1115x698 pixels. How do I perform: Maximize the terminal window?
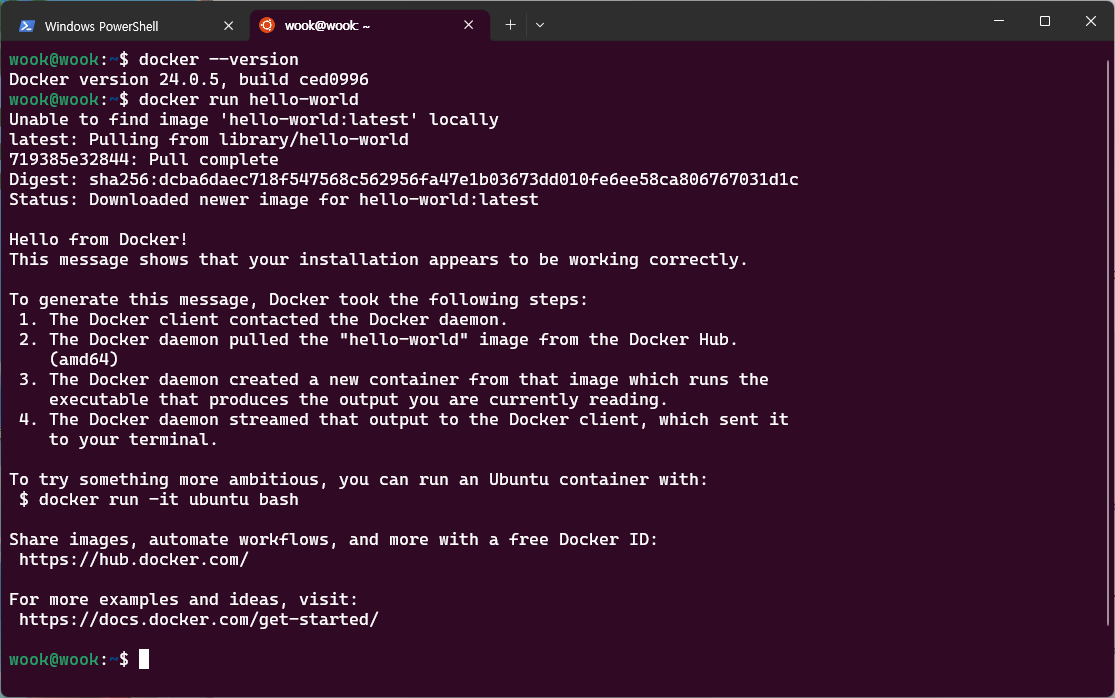point(1045,21)
